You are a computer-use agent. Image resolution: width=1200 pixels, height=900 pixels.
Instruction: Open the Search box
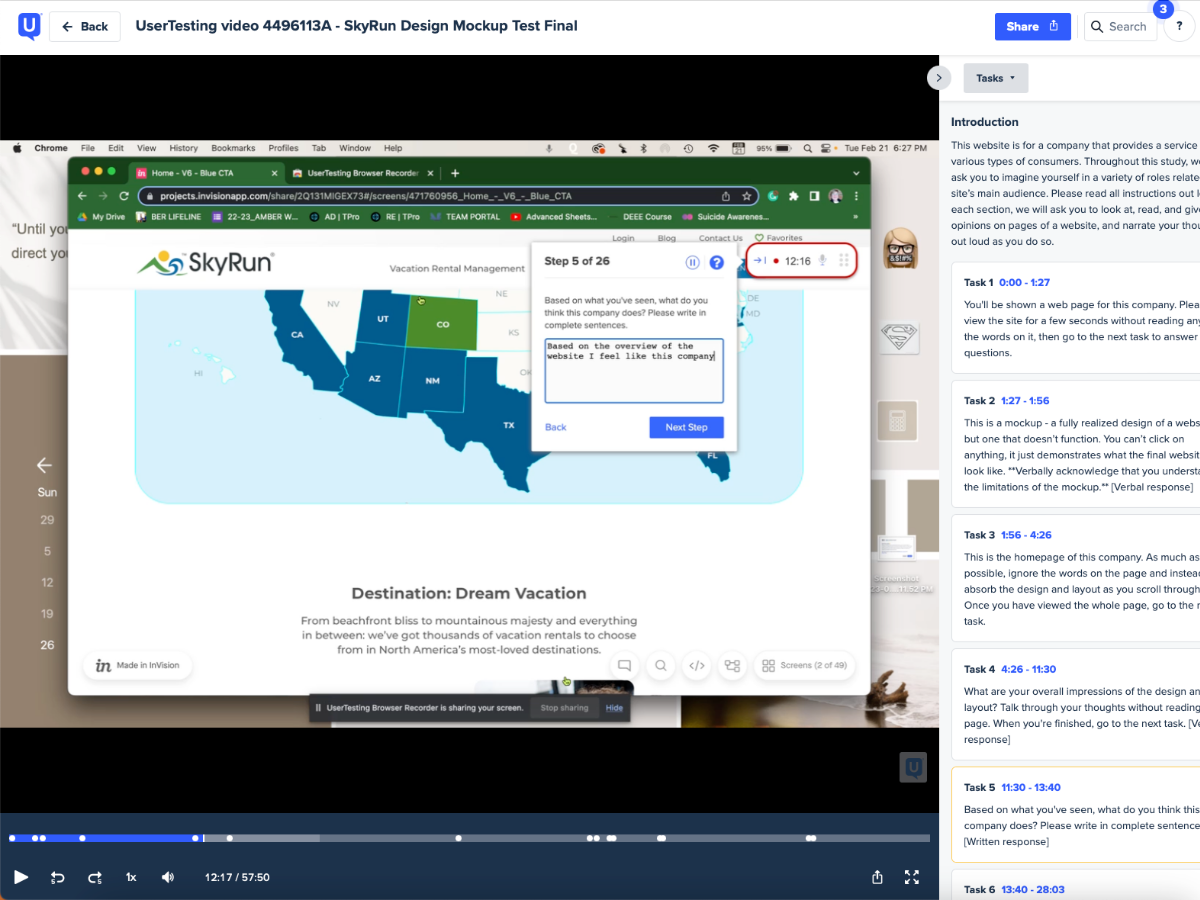pyautogui.click(x=1120, y=27)
